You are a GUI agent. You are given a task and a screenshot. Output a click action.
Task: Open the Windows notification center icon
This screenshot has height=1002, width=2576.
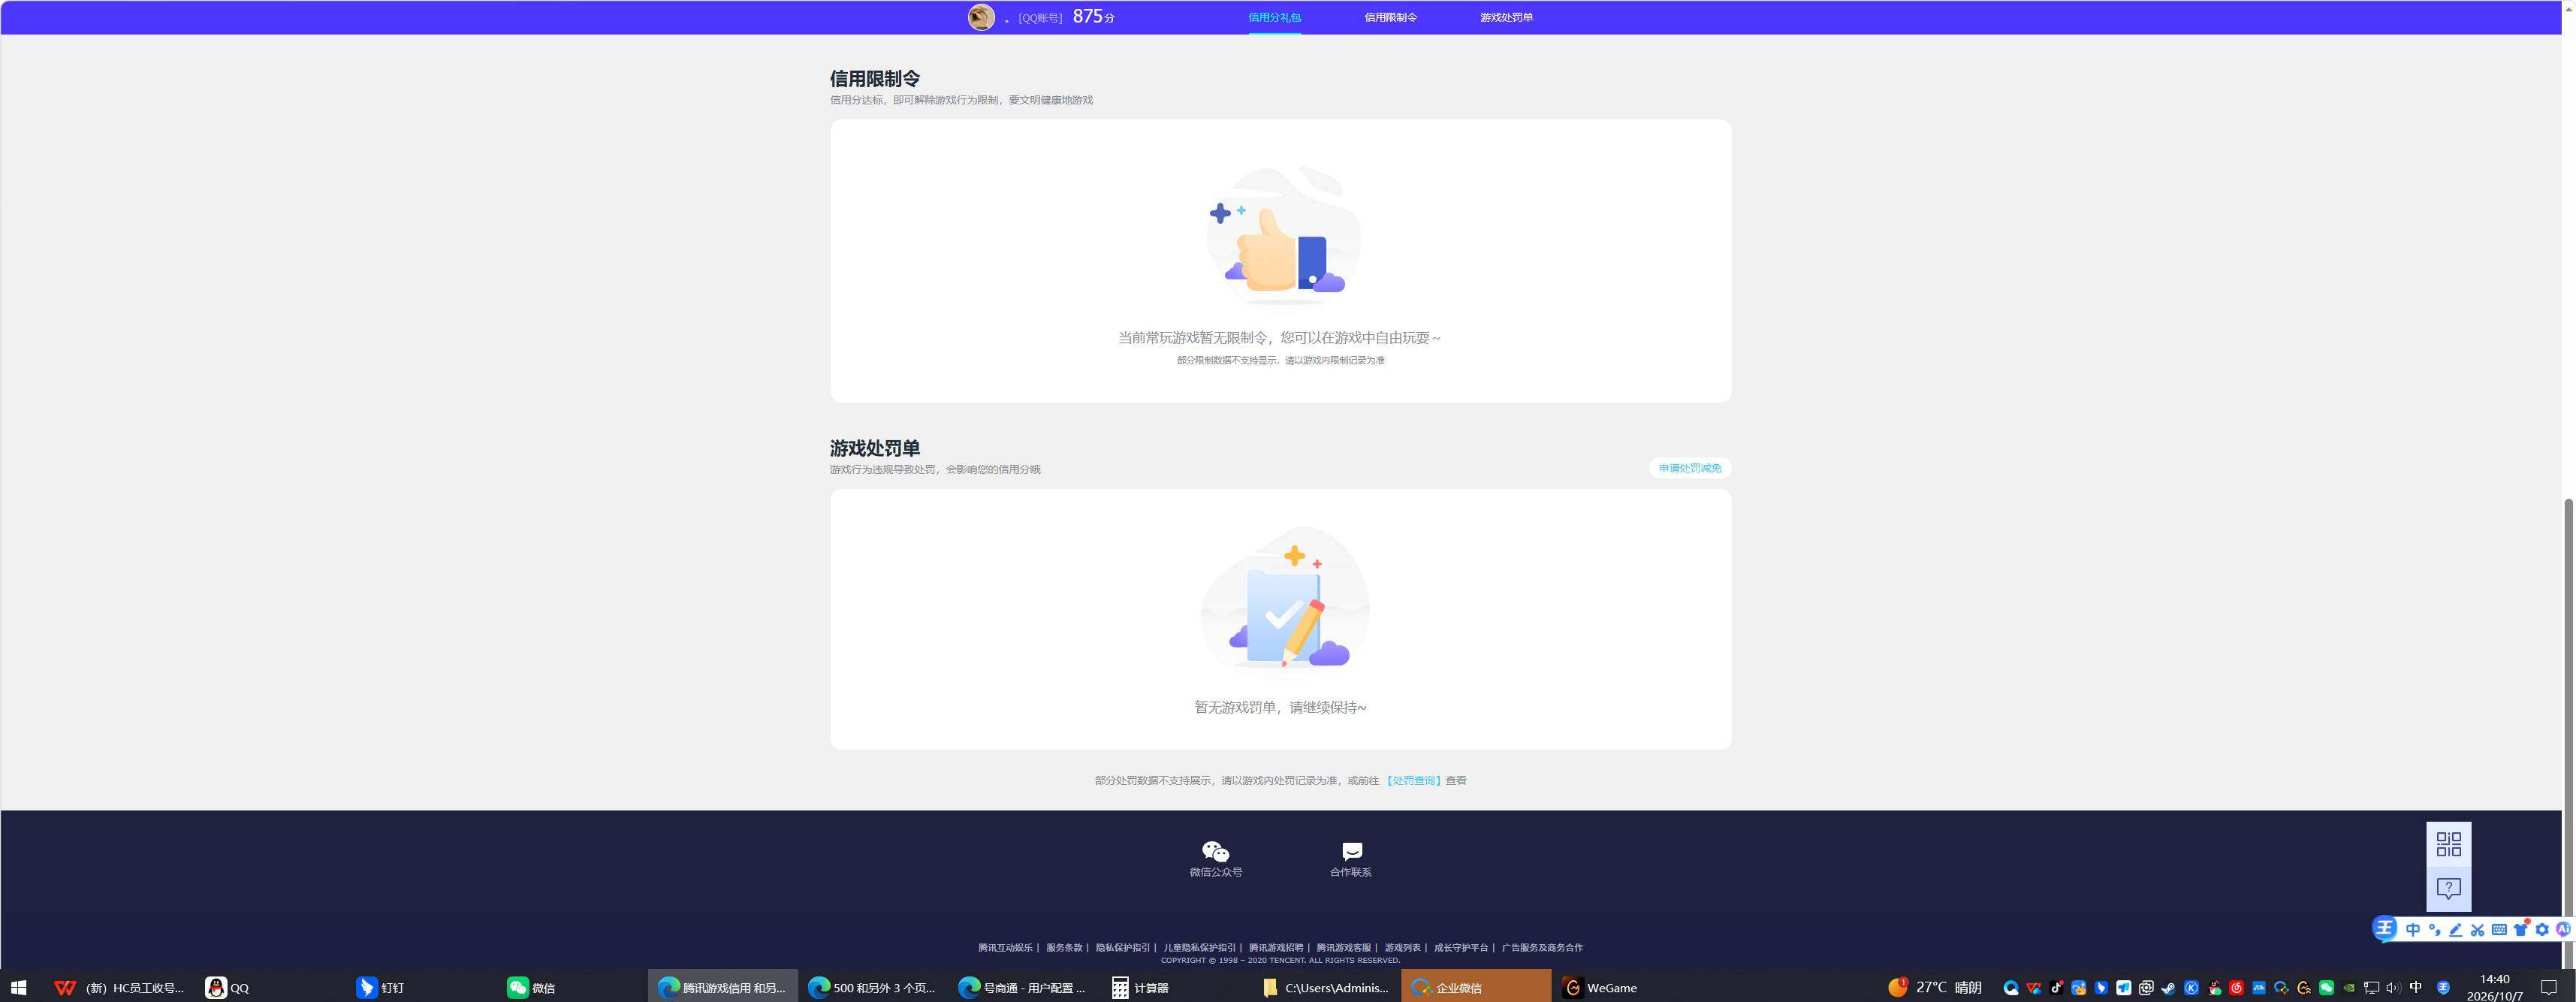[2549, 987]
